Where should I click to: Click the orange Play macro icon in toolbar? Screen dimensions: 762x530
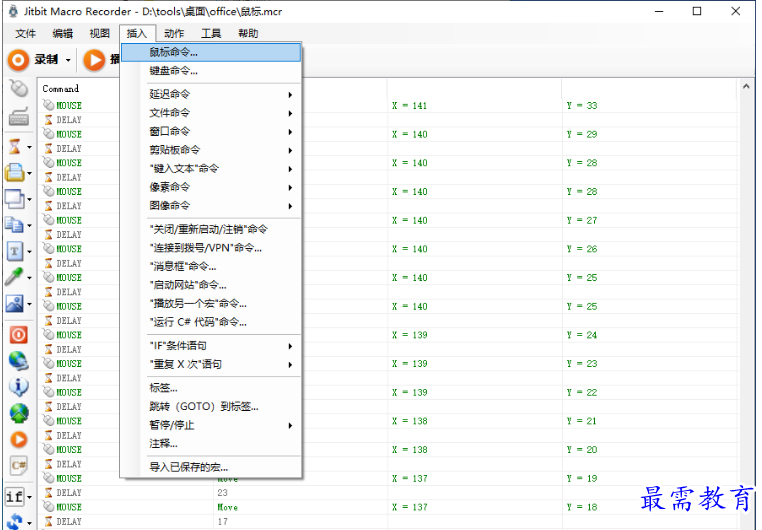coord(94,60)
